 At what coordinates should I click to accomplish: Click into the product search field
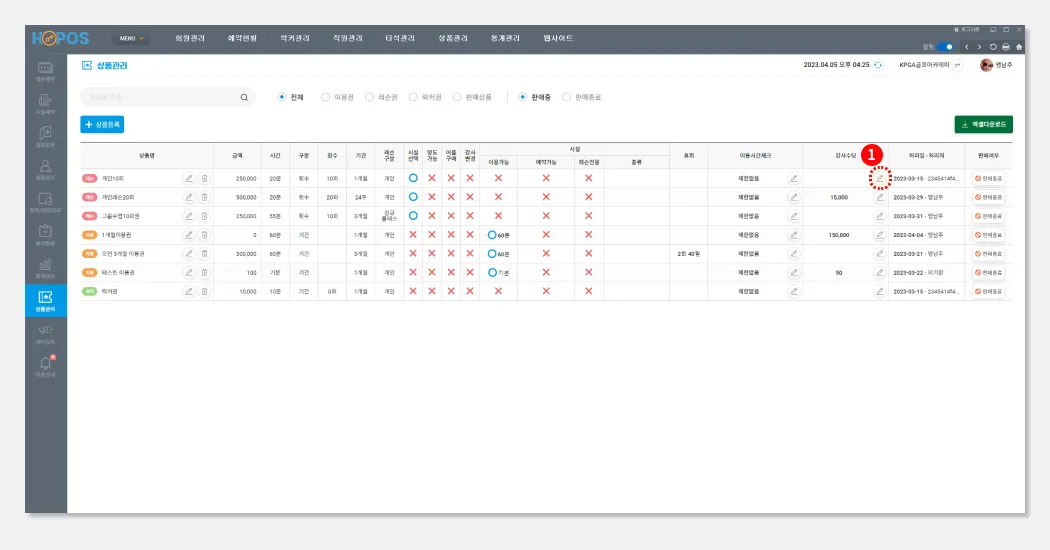click(161, 97)
